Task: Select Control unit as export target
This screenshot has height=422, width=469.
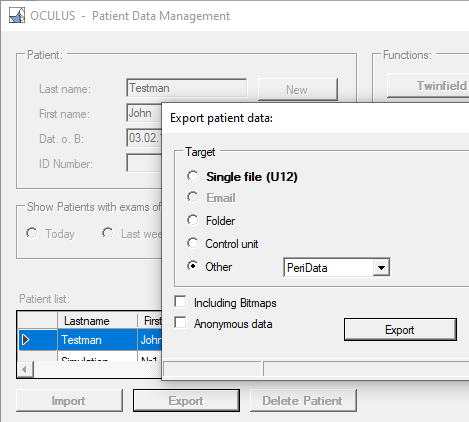Action: [x=193, y=243]
